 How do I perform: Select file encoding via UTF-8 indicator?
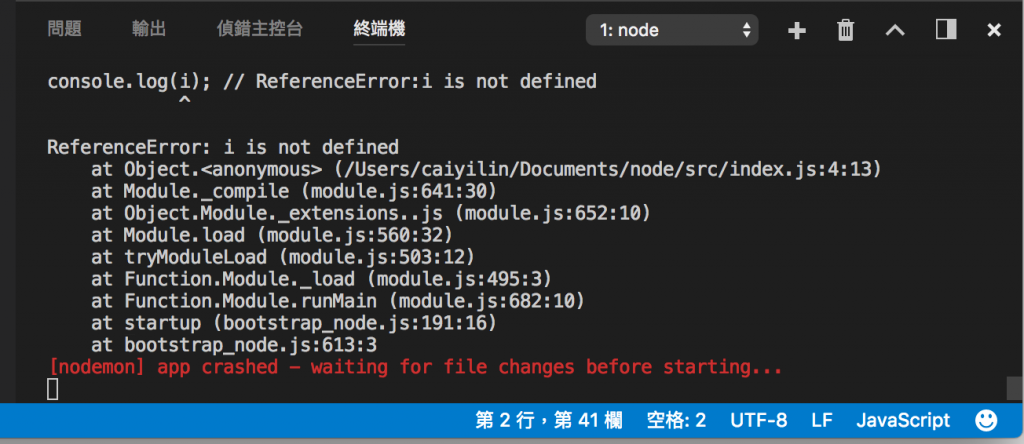[759, 420]
